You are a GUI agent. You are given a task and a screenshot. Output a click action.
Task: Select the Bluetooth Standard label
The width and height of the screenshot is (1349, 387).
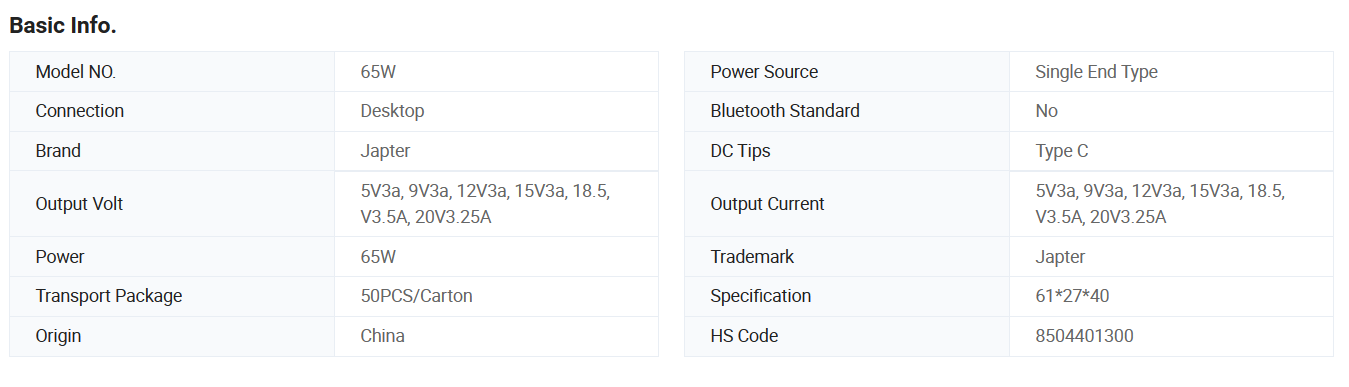pos(785,111)
